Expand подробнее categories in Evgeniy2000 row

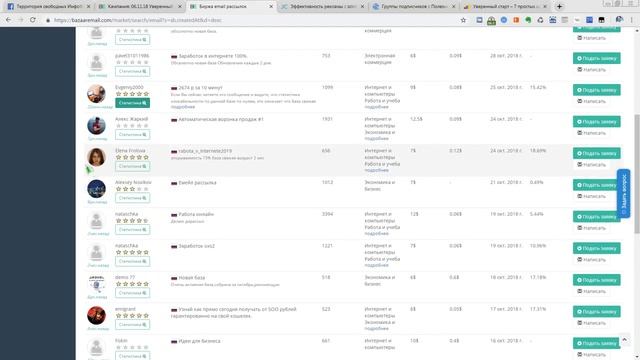click(377, 107)
